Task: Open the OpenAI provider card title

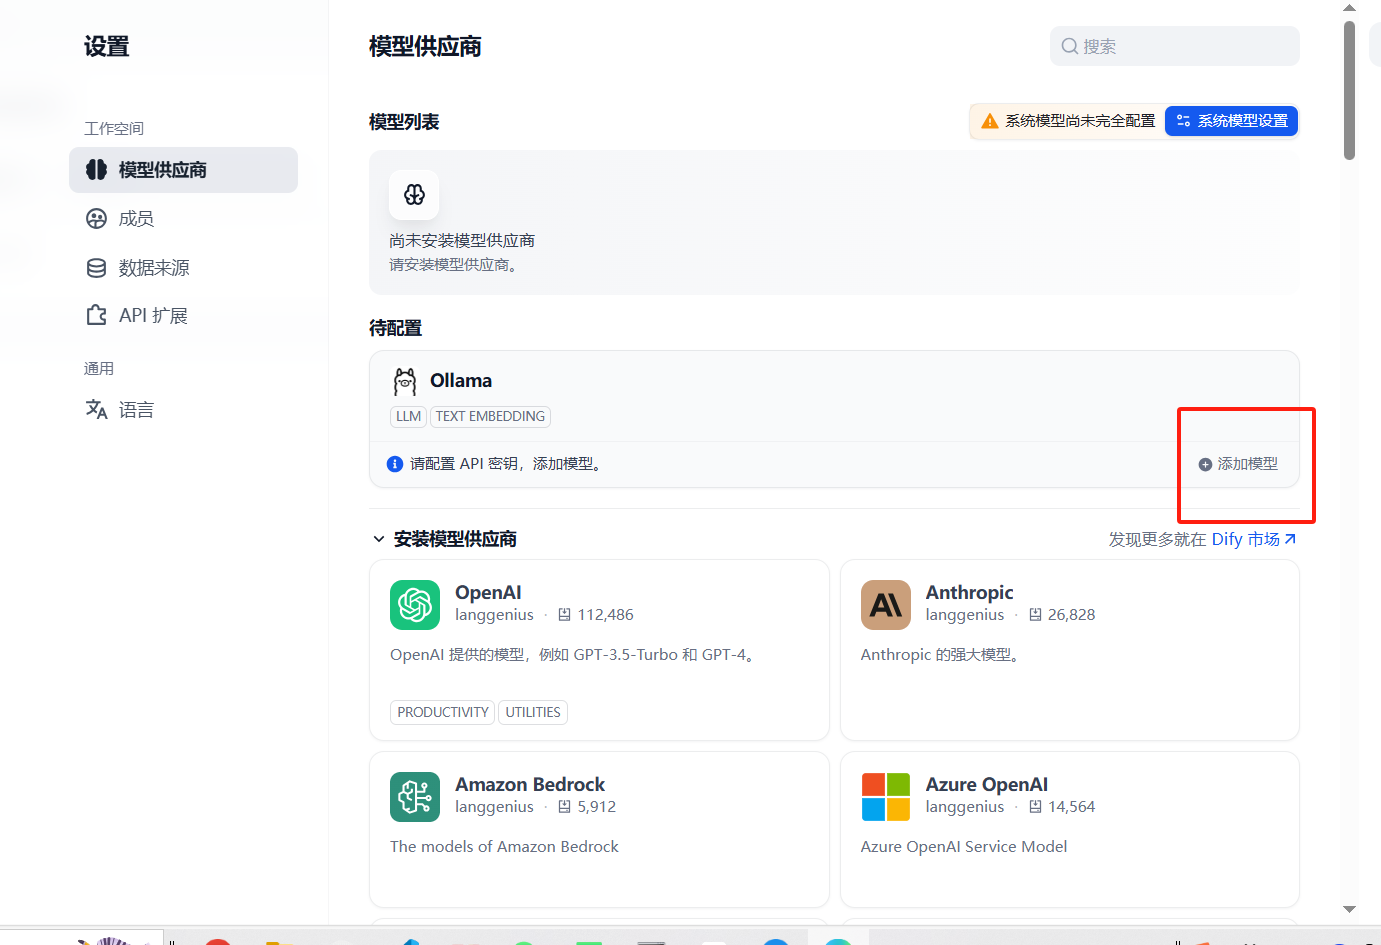Action: (x=488, y=593)
